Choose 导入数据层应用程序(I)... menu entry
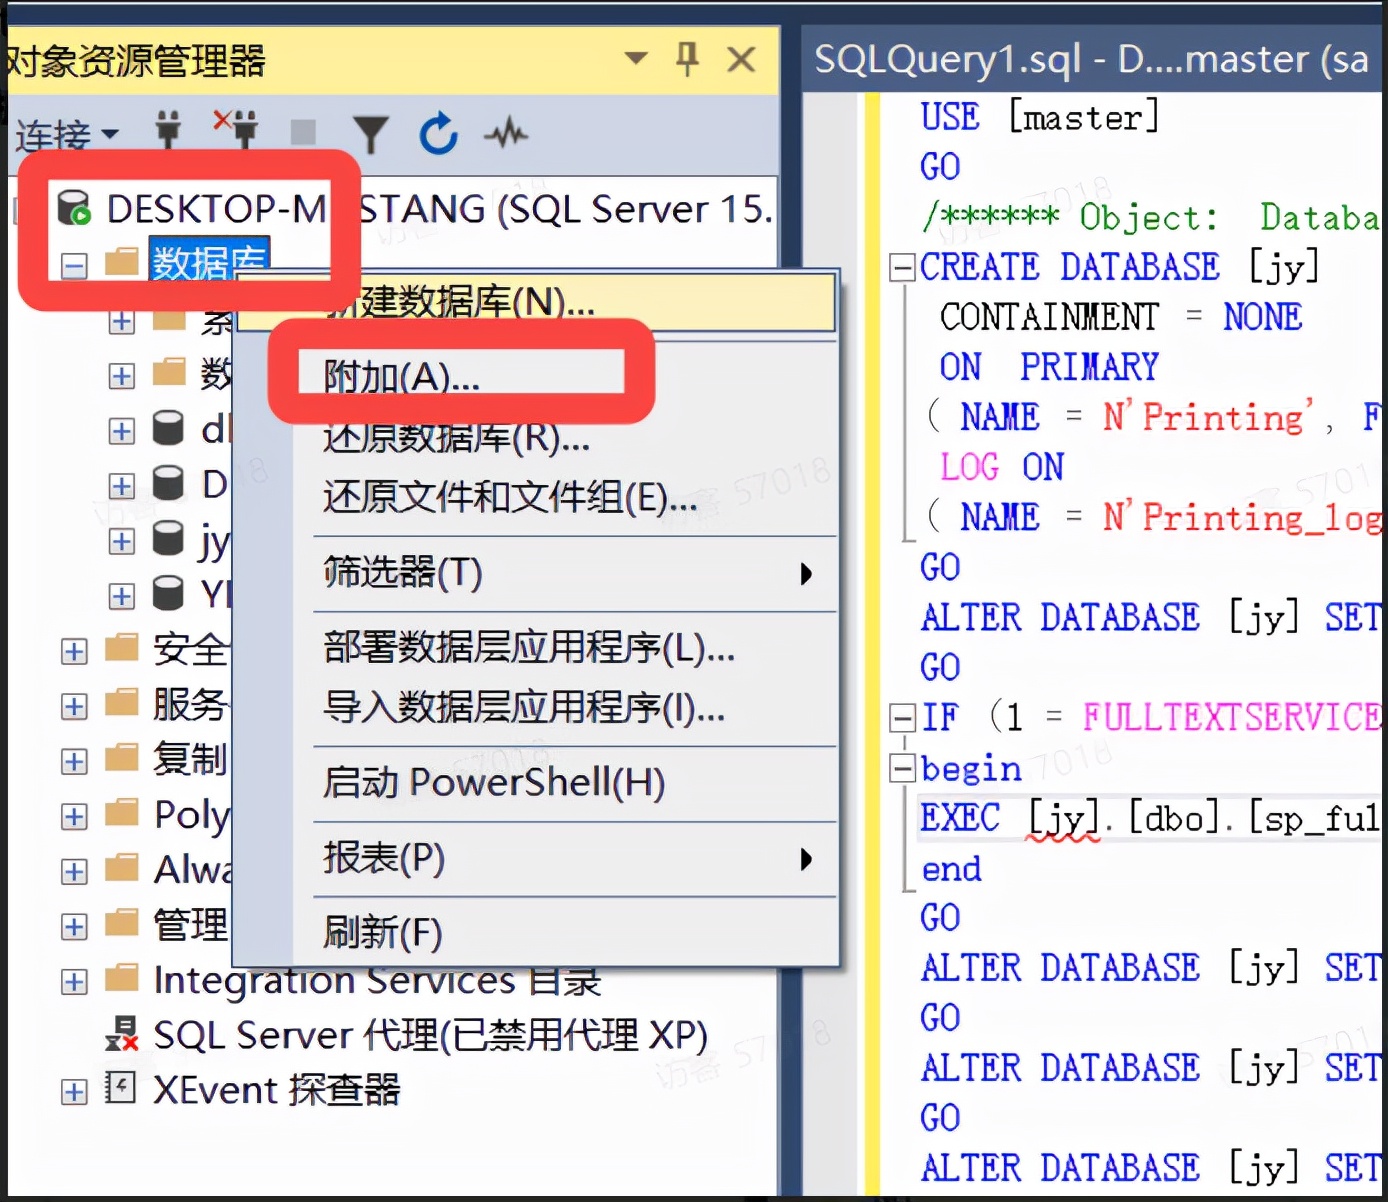1388x1202 pixels. [x=536, y=709]
